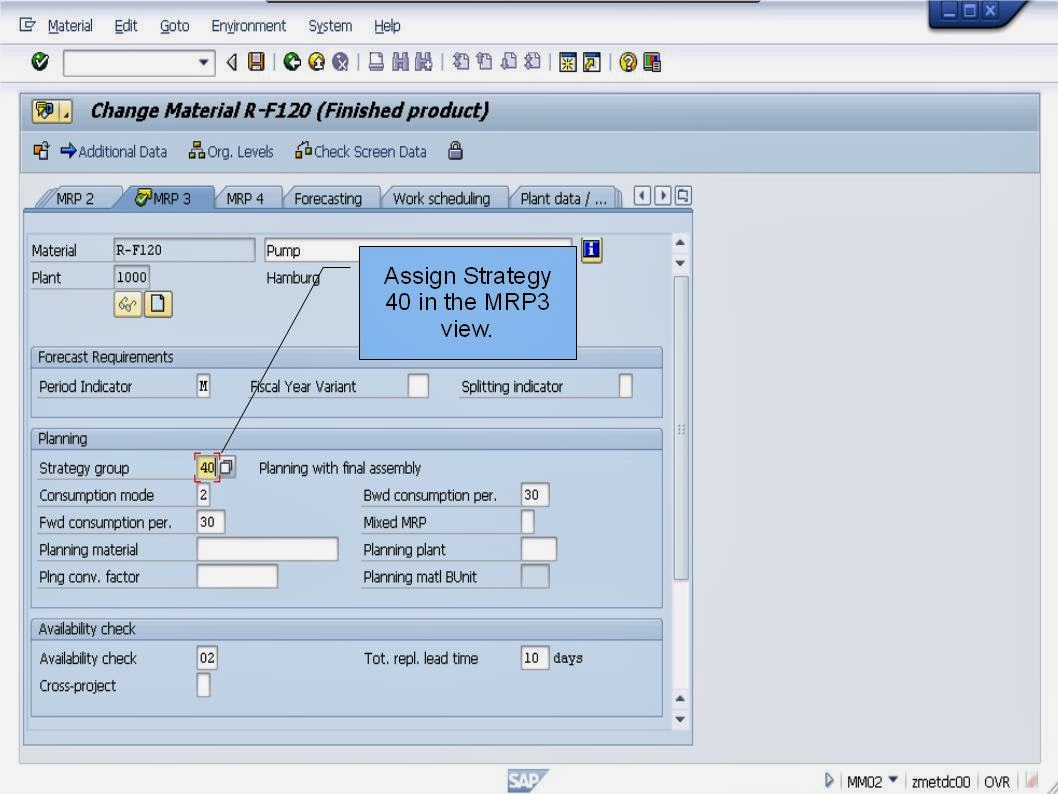Click the Org. Levels button
Image resolution: width=1058 pixels, height=794 pixels.
coord(231,152)
